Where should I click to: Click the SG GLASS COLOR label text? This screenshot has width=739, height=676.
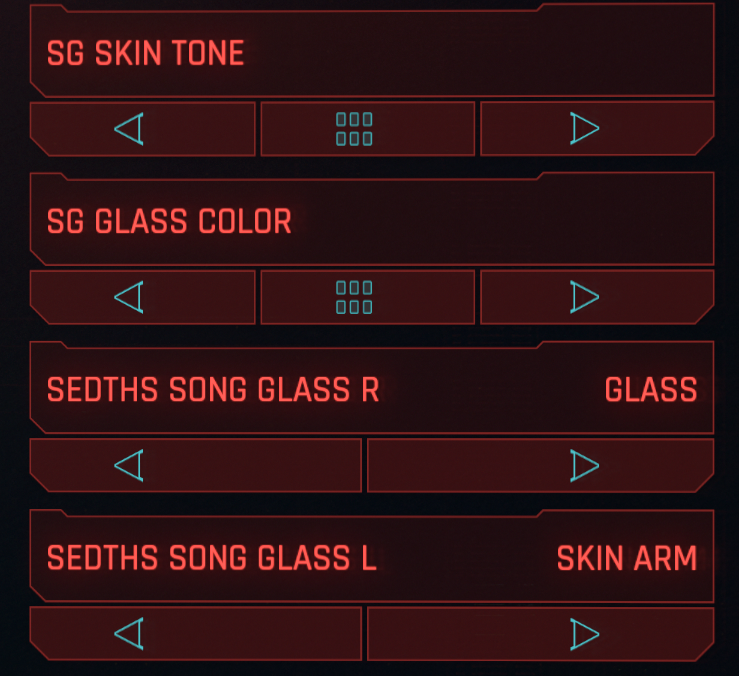tap(169, 221)
